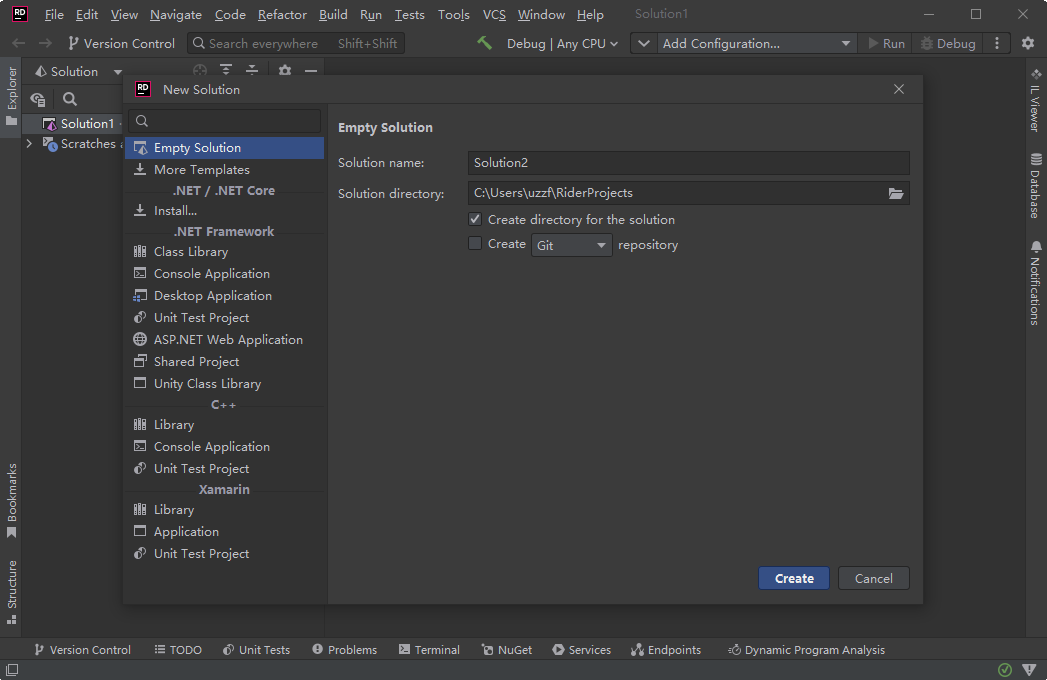Image resolution: width=1047 pixels, height=680 pixels.
Task: Open the Build menu
Action: click(333, 15)
